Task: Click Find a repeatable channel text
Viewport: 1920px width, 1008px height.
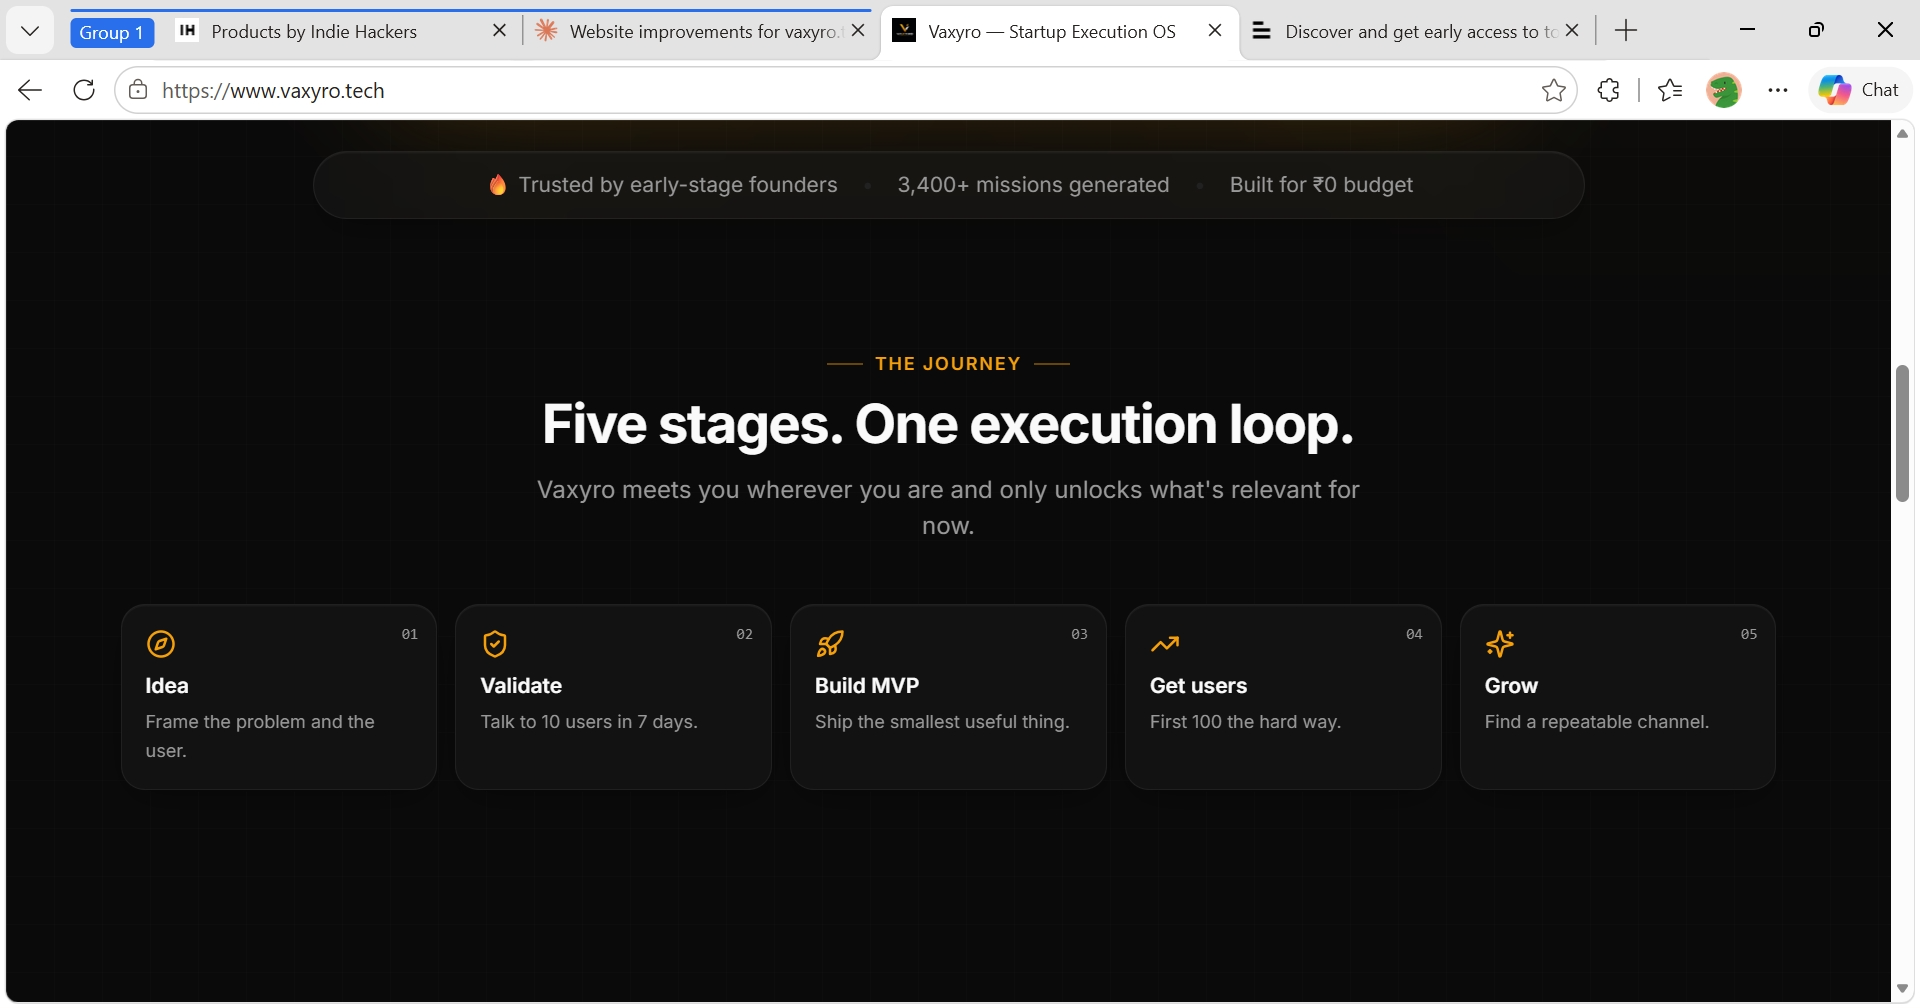Action: point(1597,722)
